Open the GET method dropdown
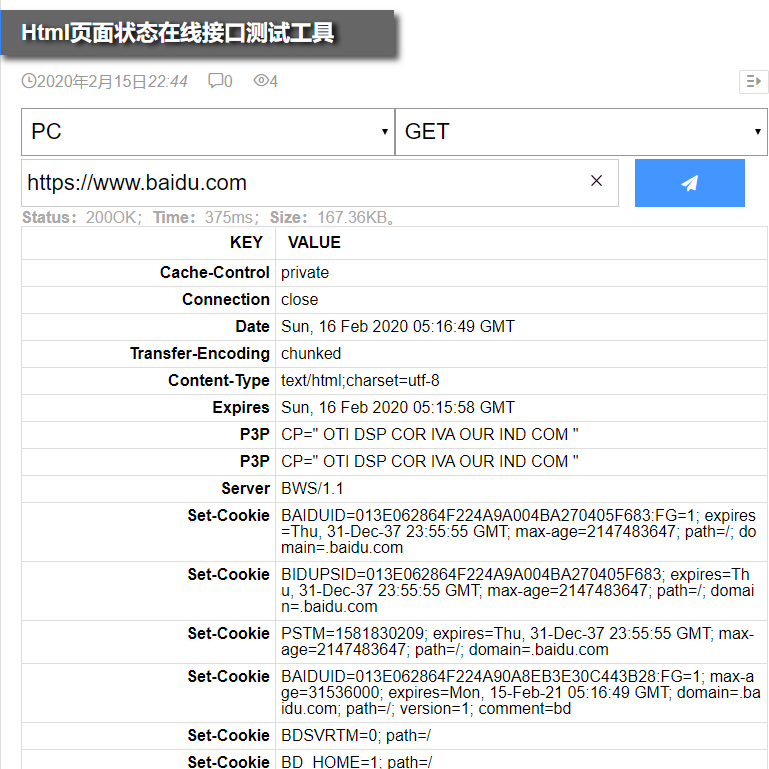The image size is (769, 769). click(x=581, y=132)
